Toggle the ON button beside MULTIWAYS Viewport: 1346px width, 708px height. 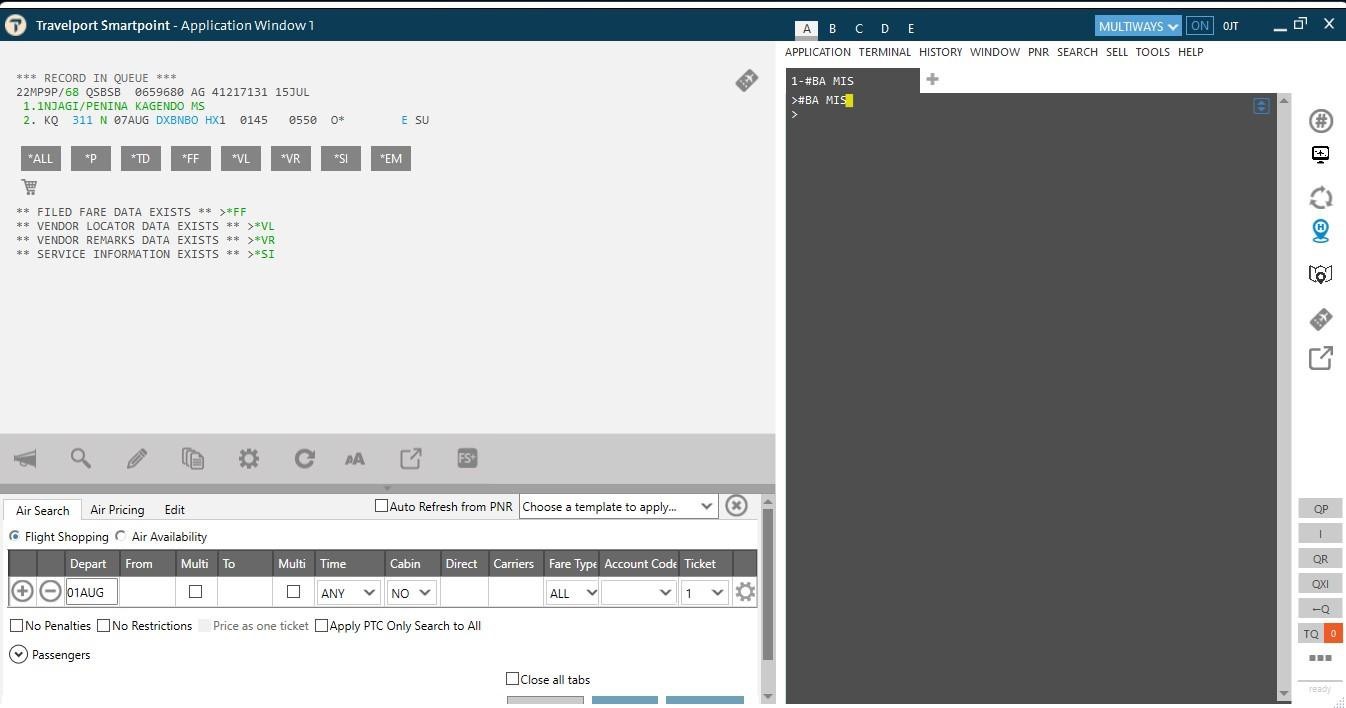[1200, 26]
